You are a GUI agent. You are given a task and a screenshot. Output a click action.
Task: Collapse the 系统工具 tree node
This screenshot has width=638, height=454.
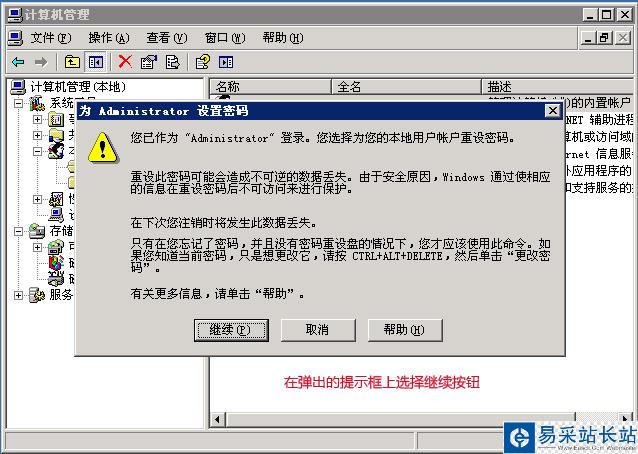pyautogui.click(x=18, y=103)
